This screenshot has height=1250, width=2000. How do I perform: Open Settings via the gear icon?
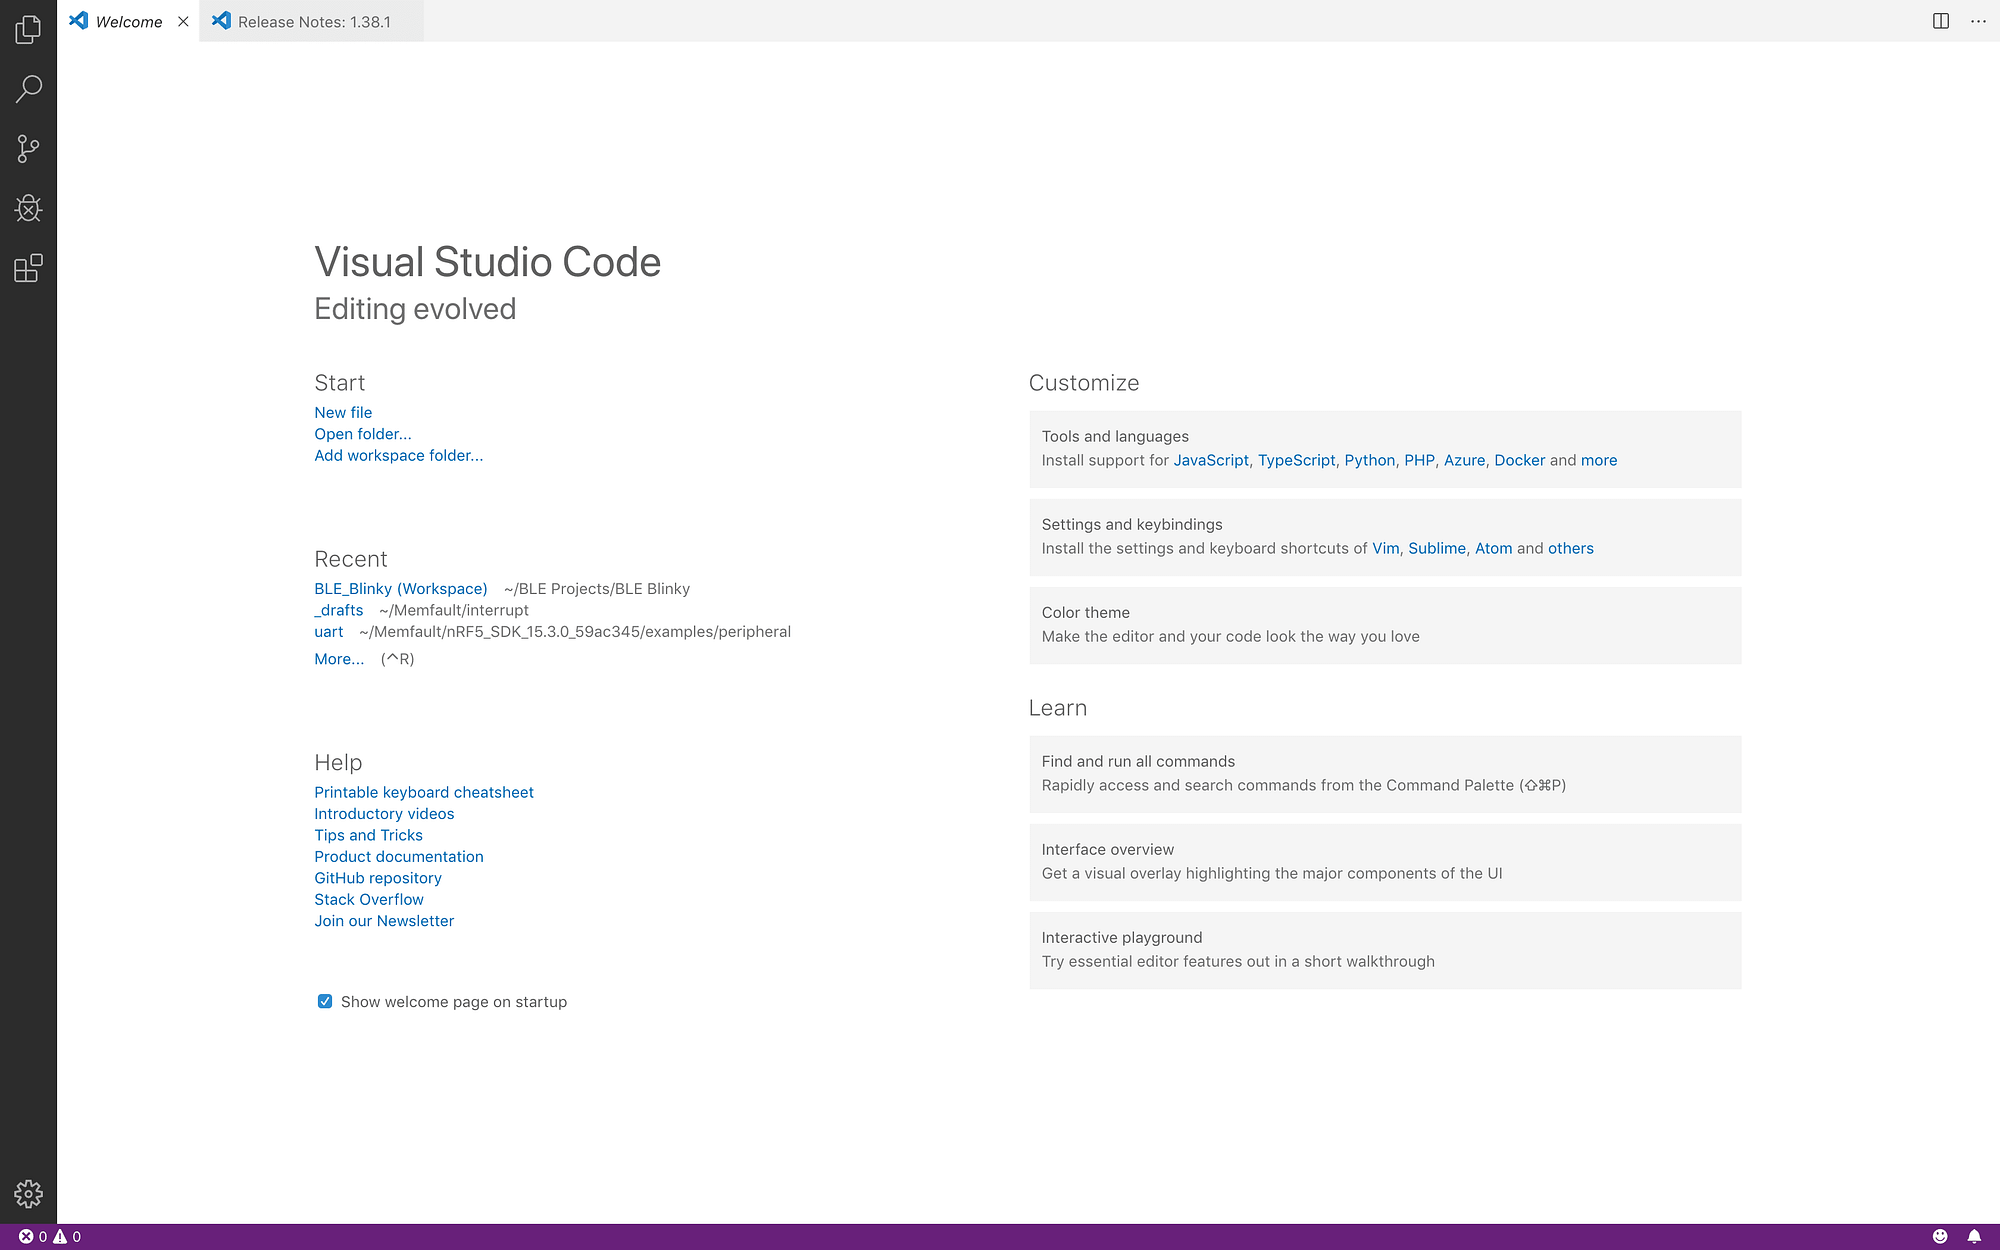tap(27, 1193)
